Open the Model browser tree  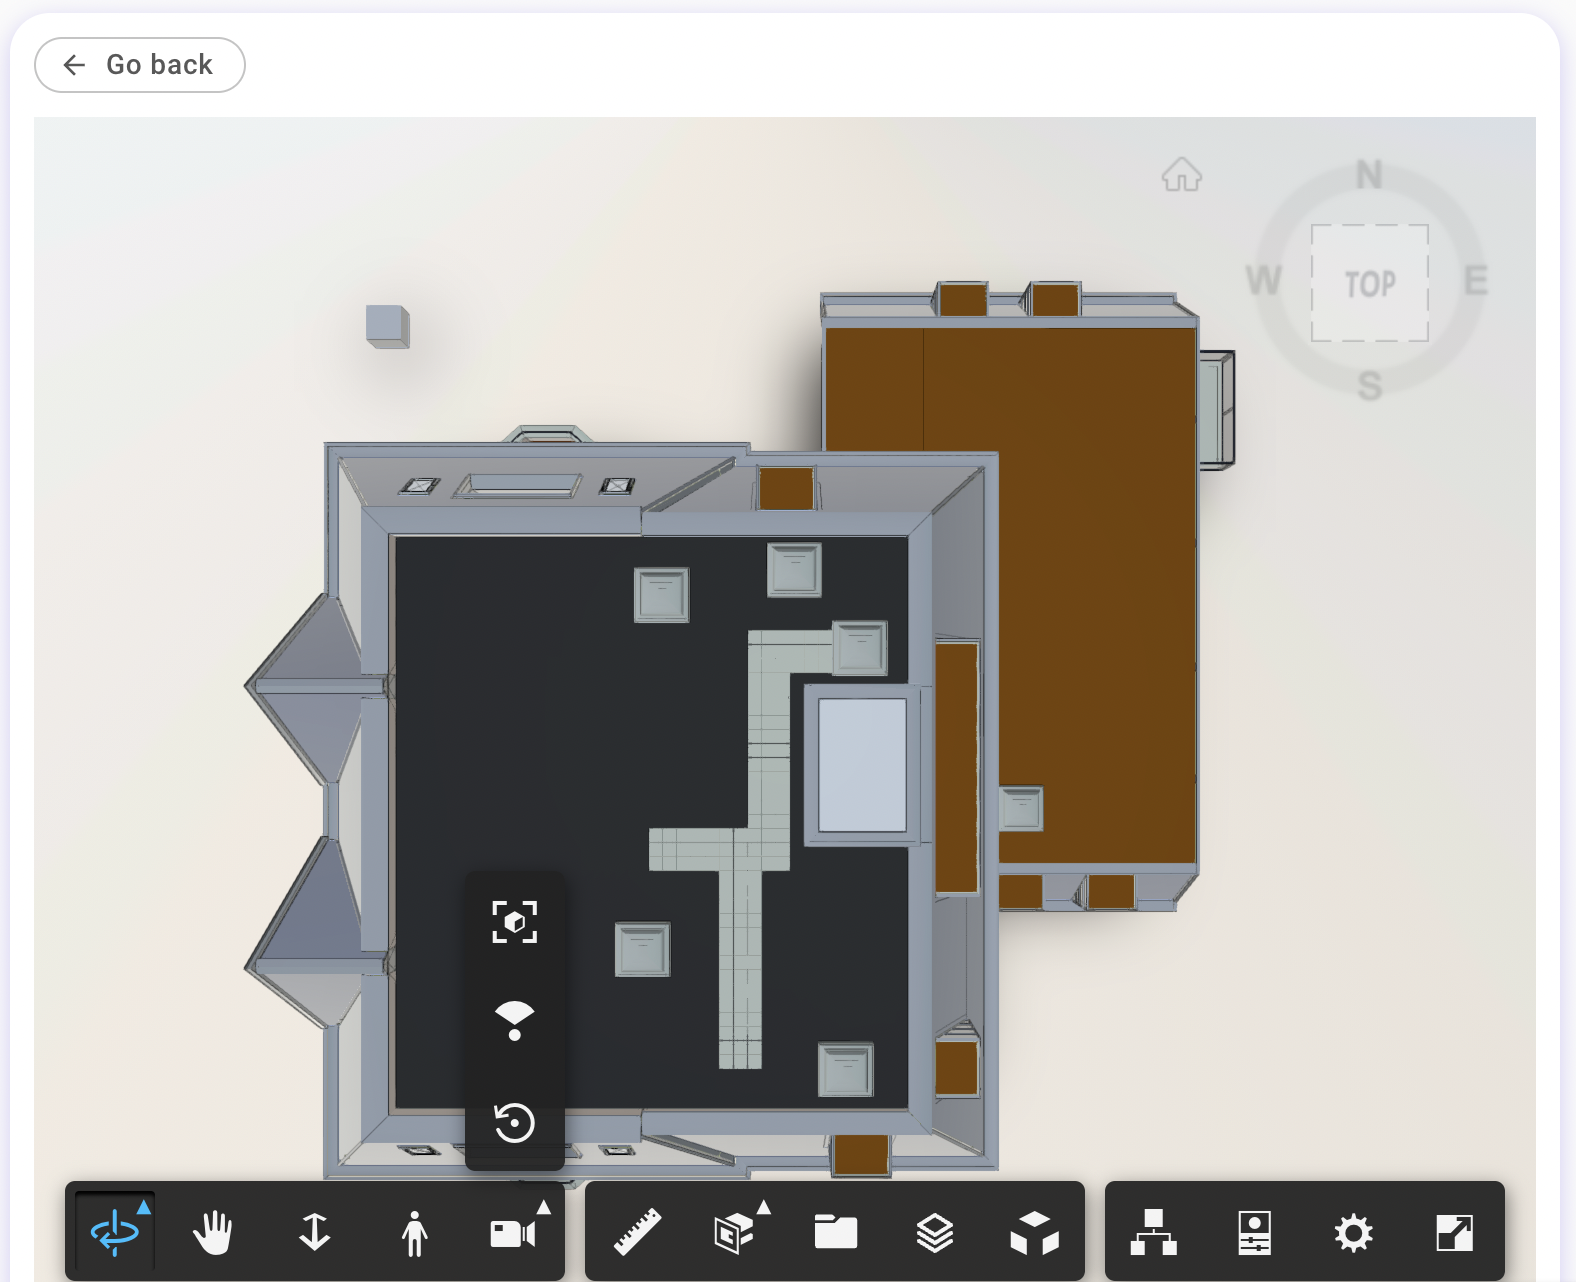(x=1154, y=1232)
